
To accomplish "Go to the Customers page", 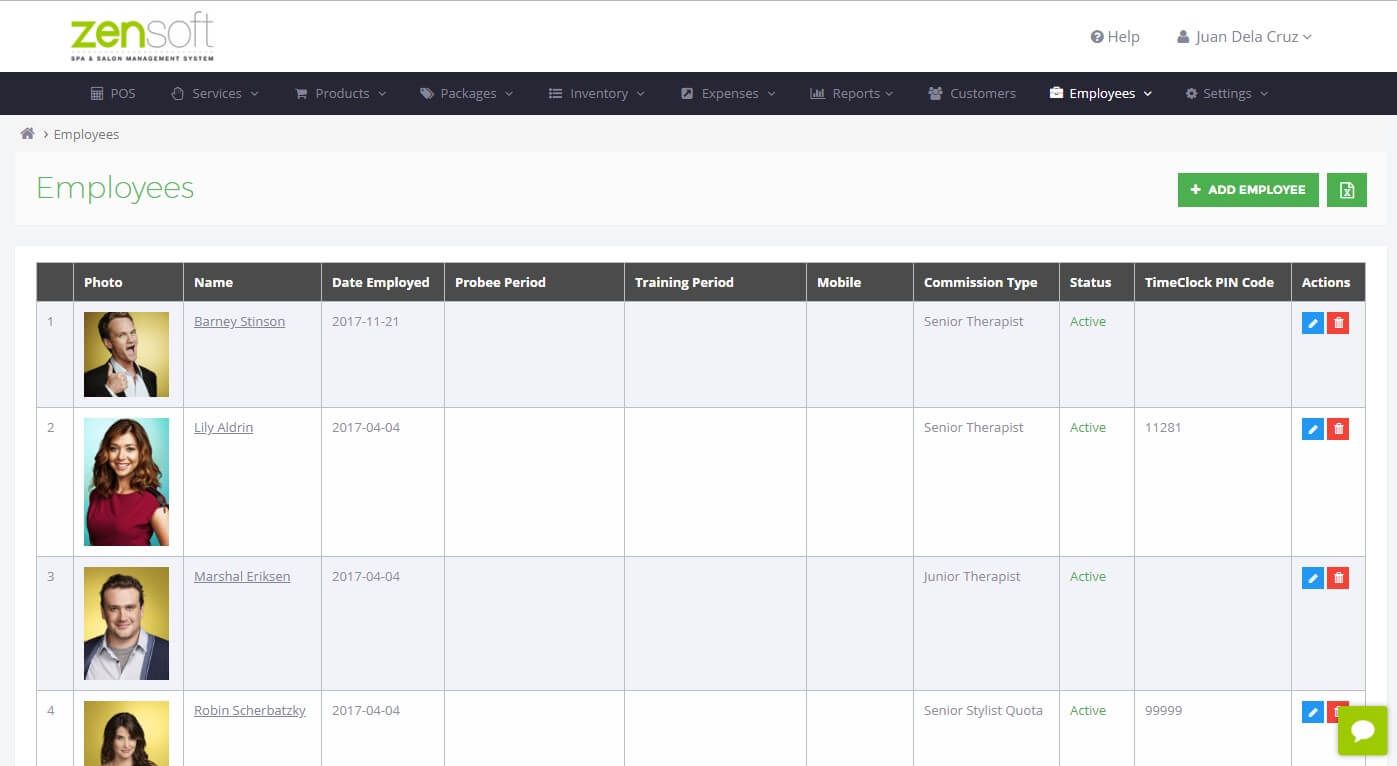I will click(972, 94).
